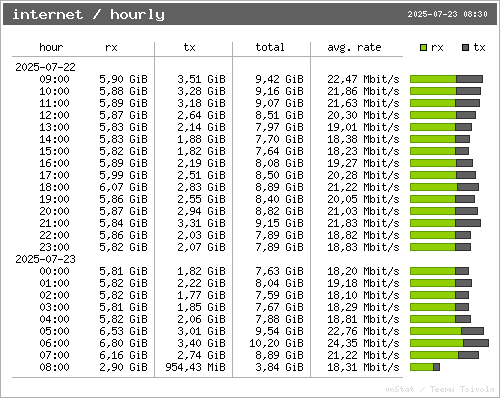
Task: Click the traffic bar for 24,35 Mbit/s row
Action: coord(449,343)
